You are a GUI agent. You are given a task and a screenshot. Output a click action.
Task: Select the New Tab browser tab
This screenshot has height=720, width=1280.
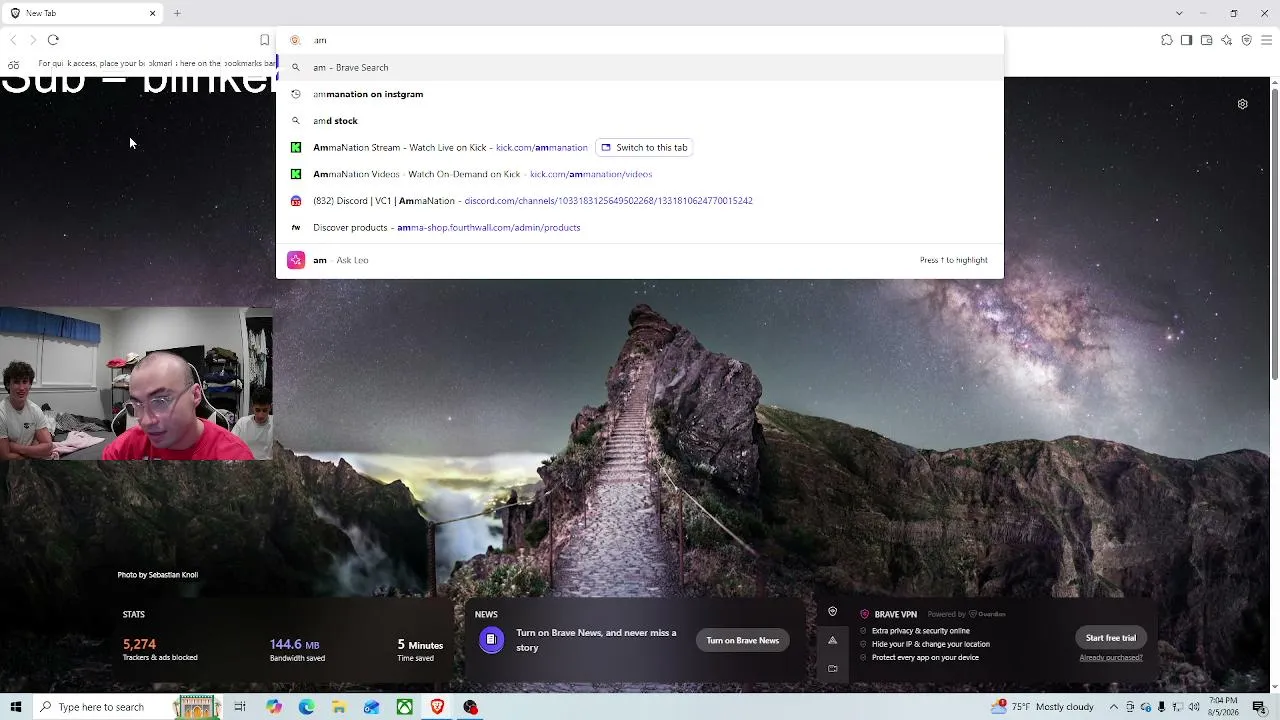(x=83, y=13)
